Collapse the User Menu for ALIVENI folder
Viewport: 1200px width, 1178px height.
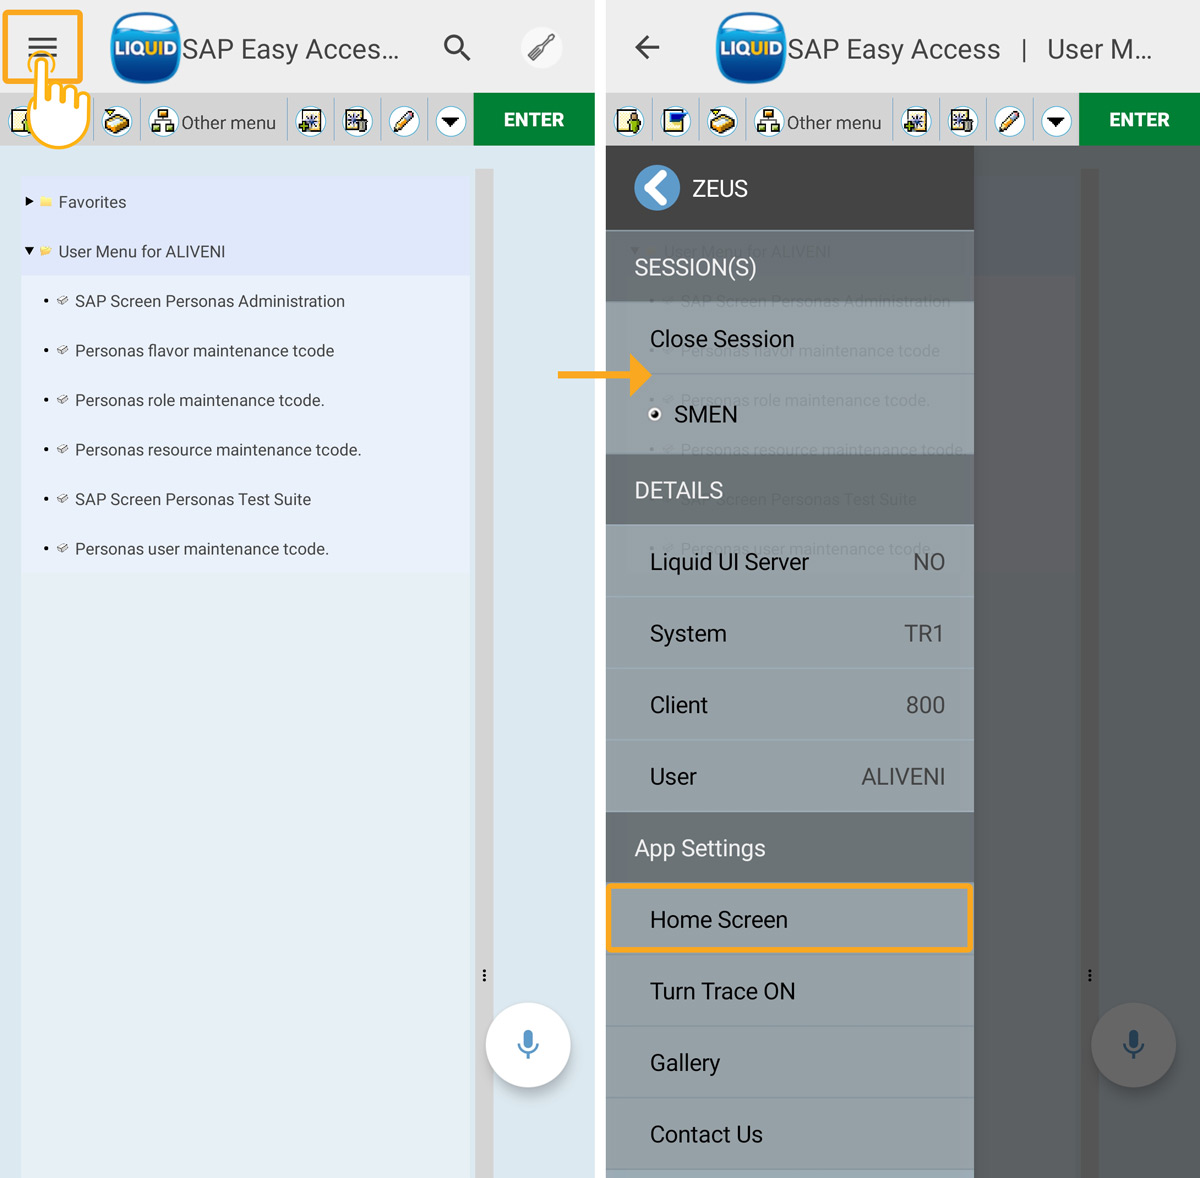[30, 251]
